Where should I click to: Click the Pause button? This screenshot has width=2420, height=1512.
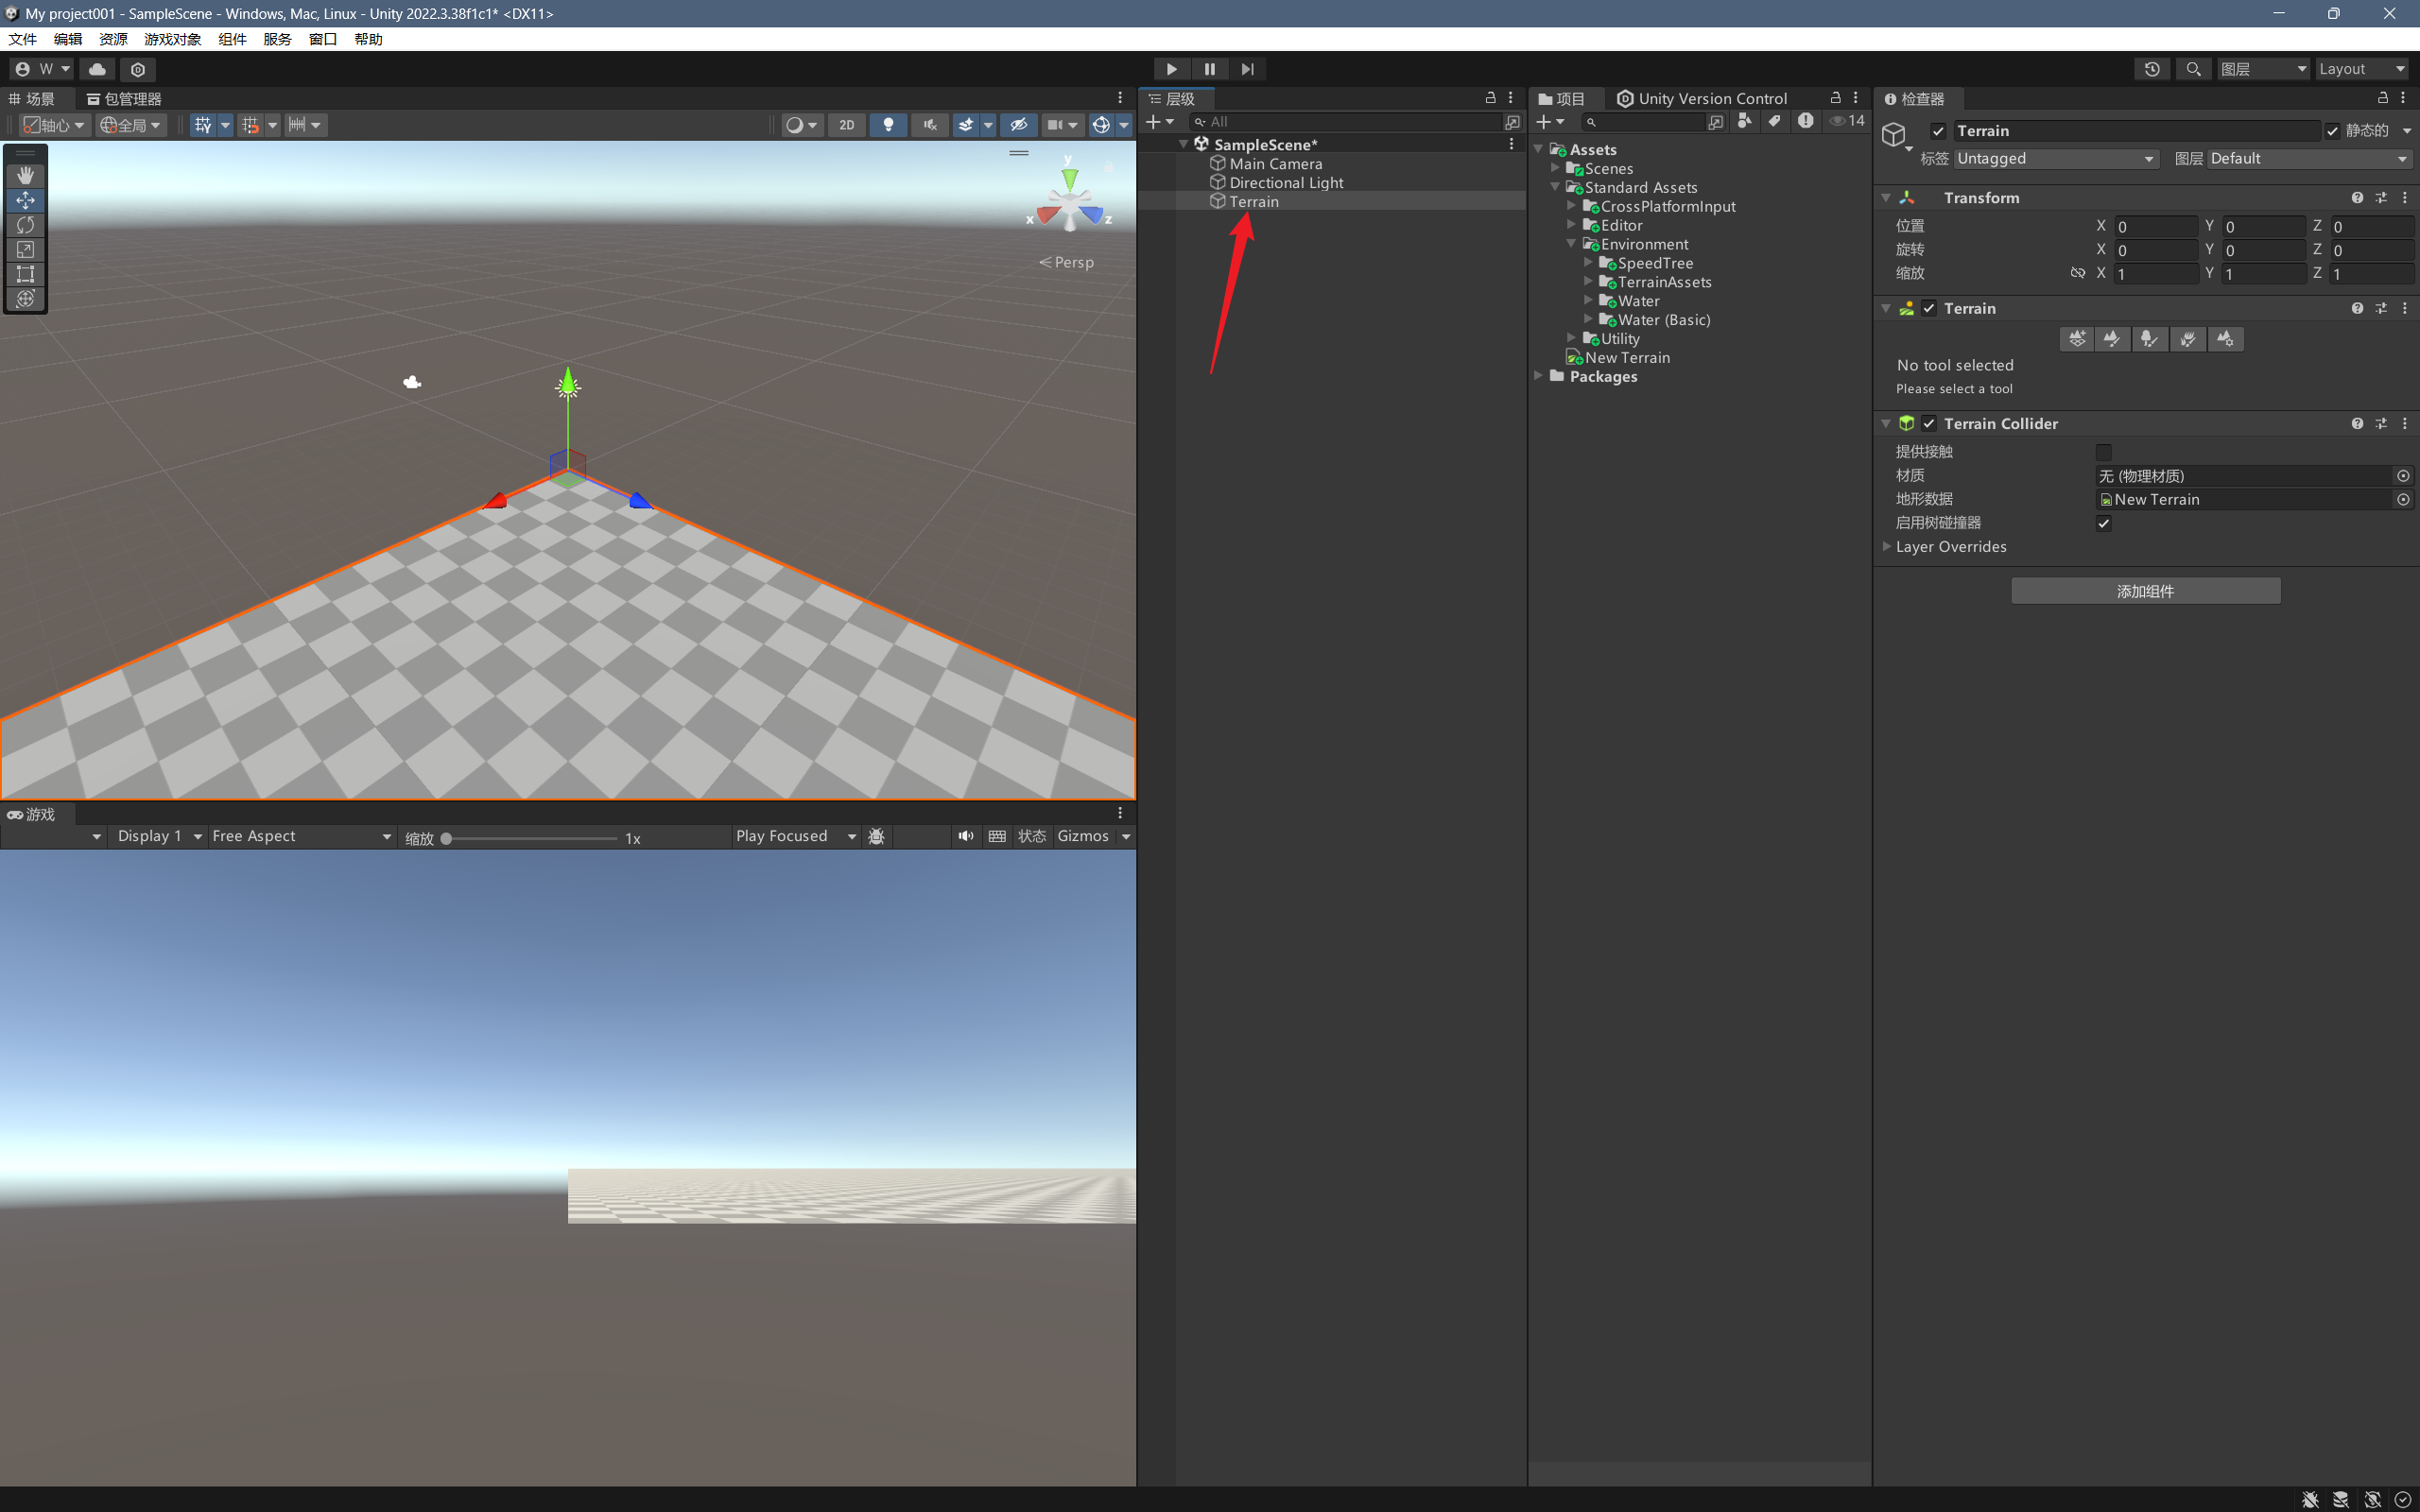1210,69
